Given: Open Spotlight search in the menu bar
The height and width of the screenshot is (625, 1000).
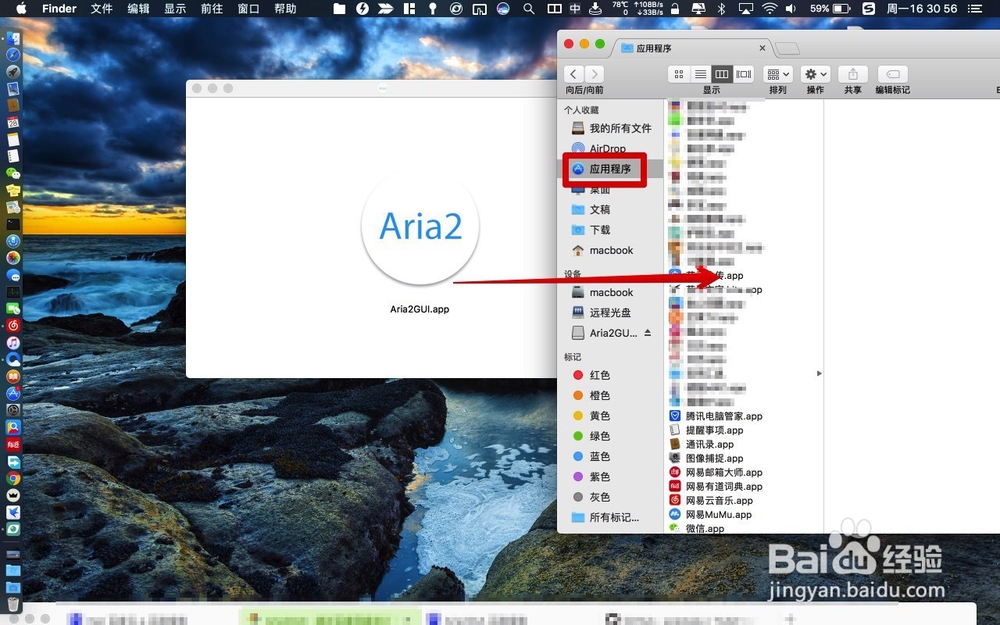Looking at the screenshot, I should (x=529, y=8).
